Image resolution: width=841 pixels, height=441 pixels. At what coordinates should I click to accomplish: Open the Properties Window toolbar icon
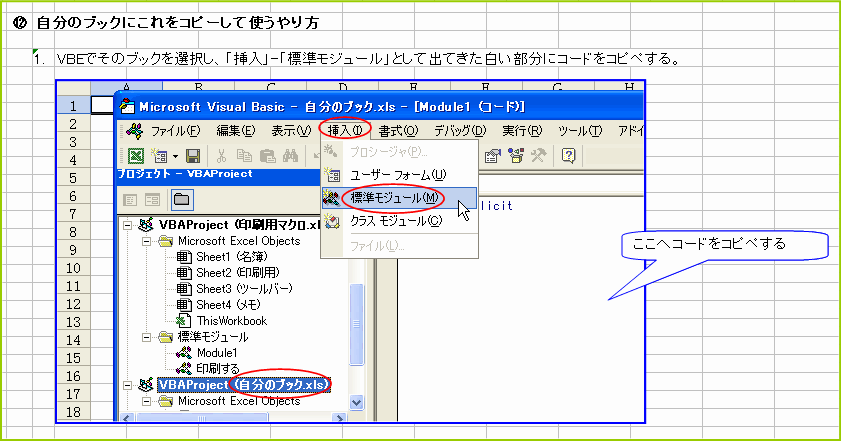click(492, 156)
